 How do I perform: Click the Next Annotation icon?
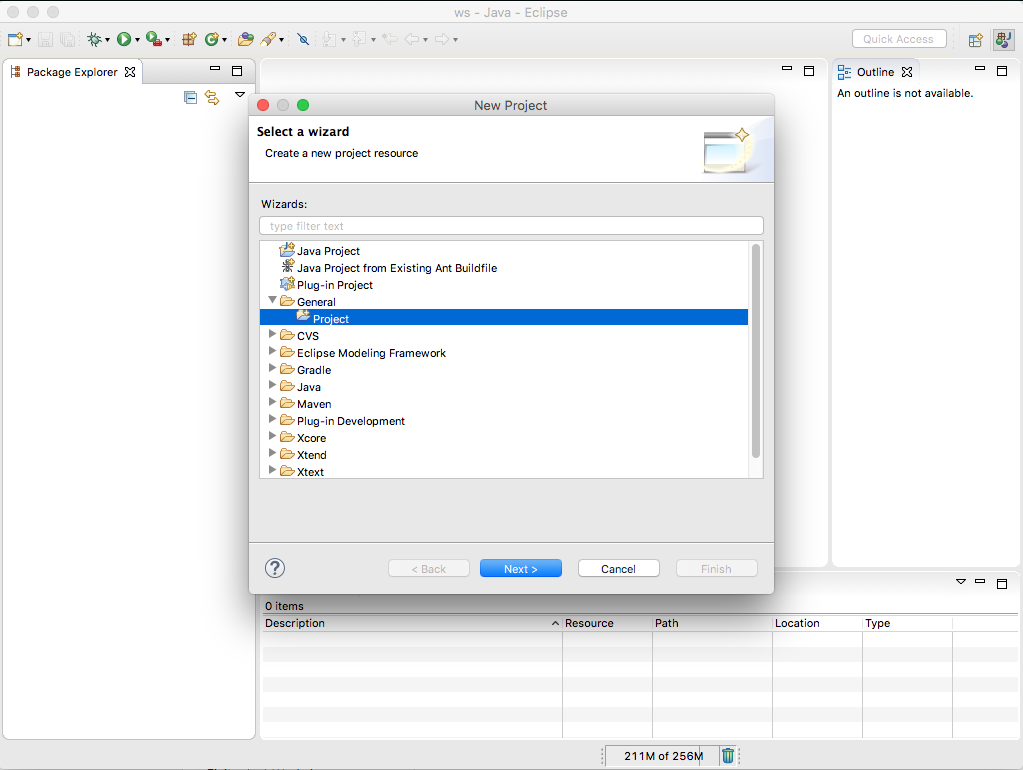click(x=329, y=39)
